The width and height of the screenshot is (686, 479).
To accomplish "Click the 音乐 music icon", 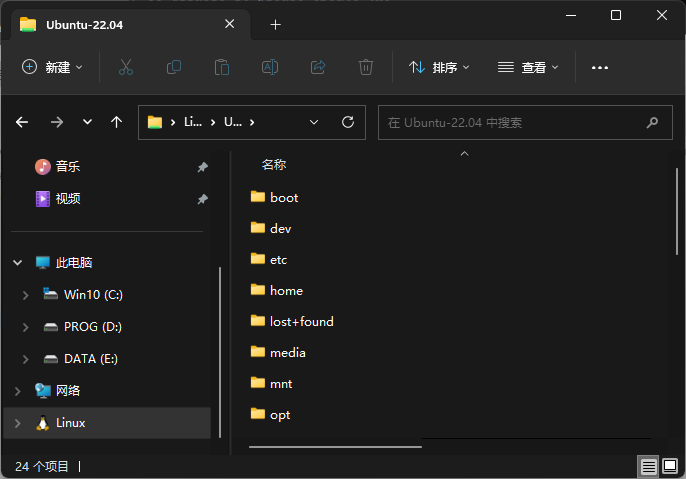I will coord(43,167).
